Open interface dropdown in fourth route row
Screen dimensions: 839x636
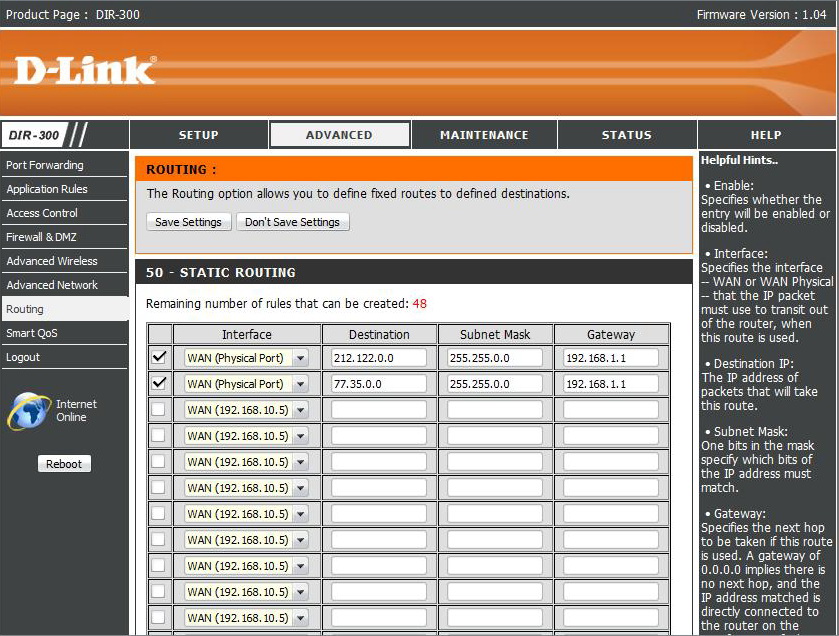(x=246, y=436)
